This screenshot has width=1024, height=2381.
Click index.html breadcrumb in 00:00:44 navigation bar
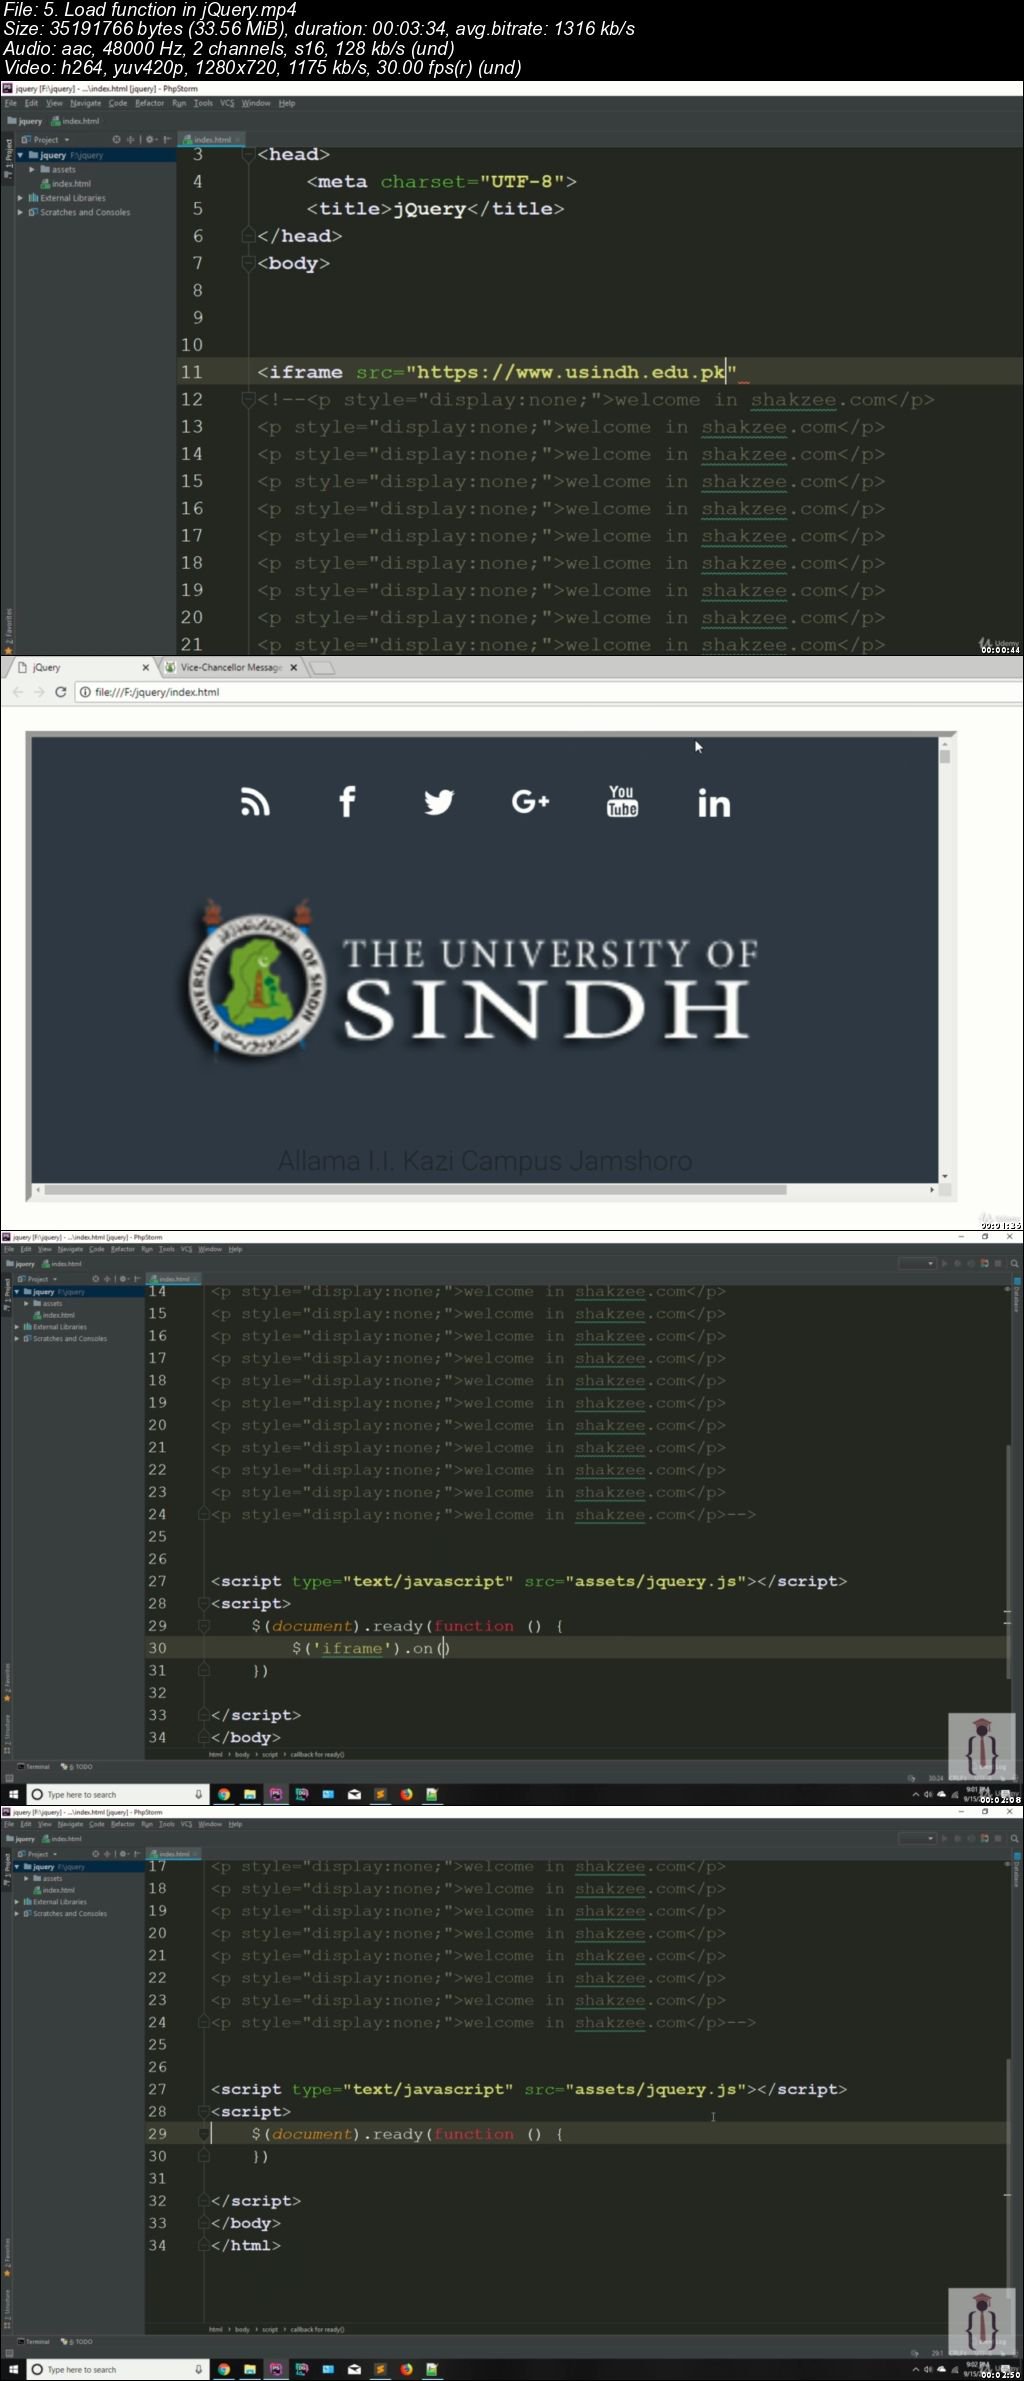point(75,121)
